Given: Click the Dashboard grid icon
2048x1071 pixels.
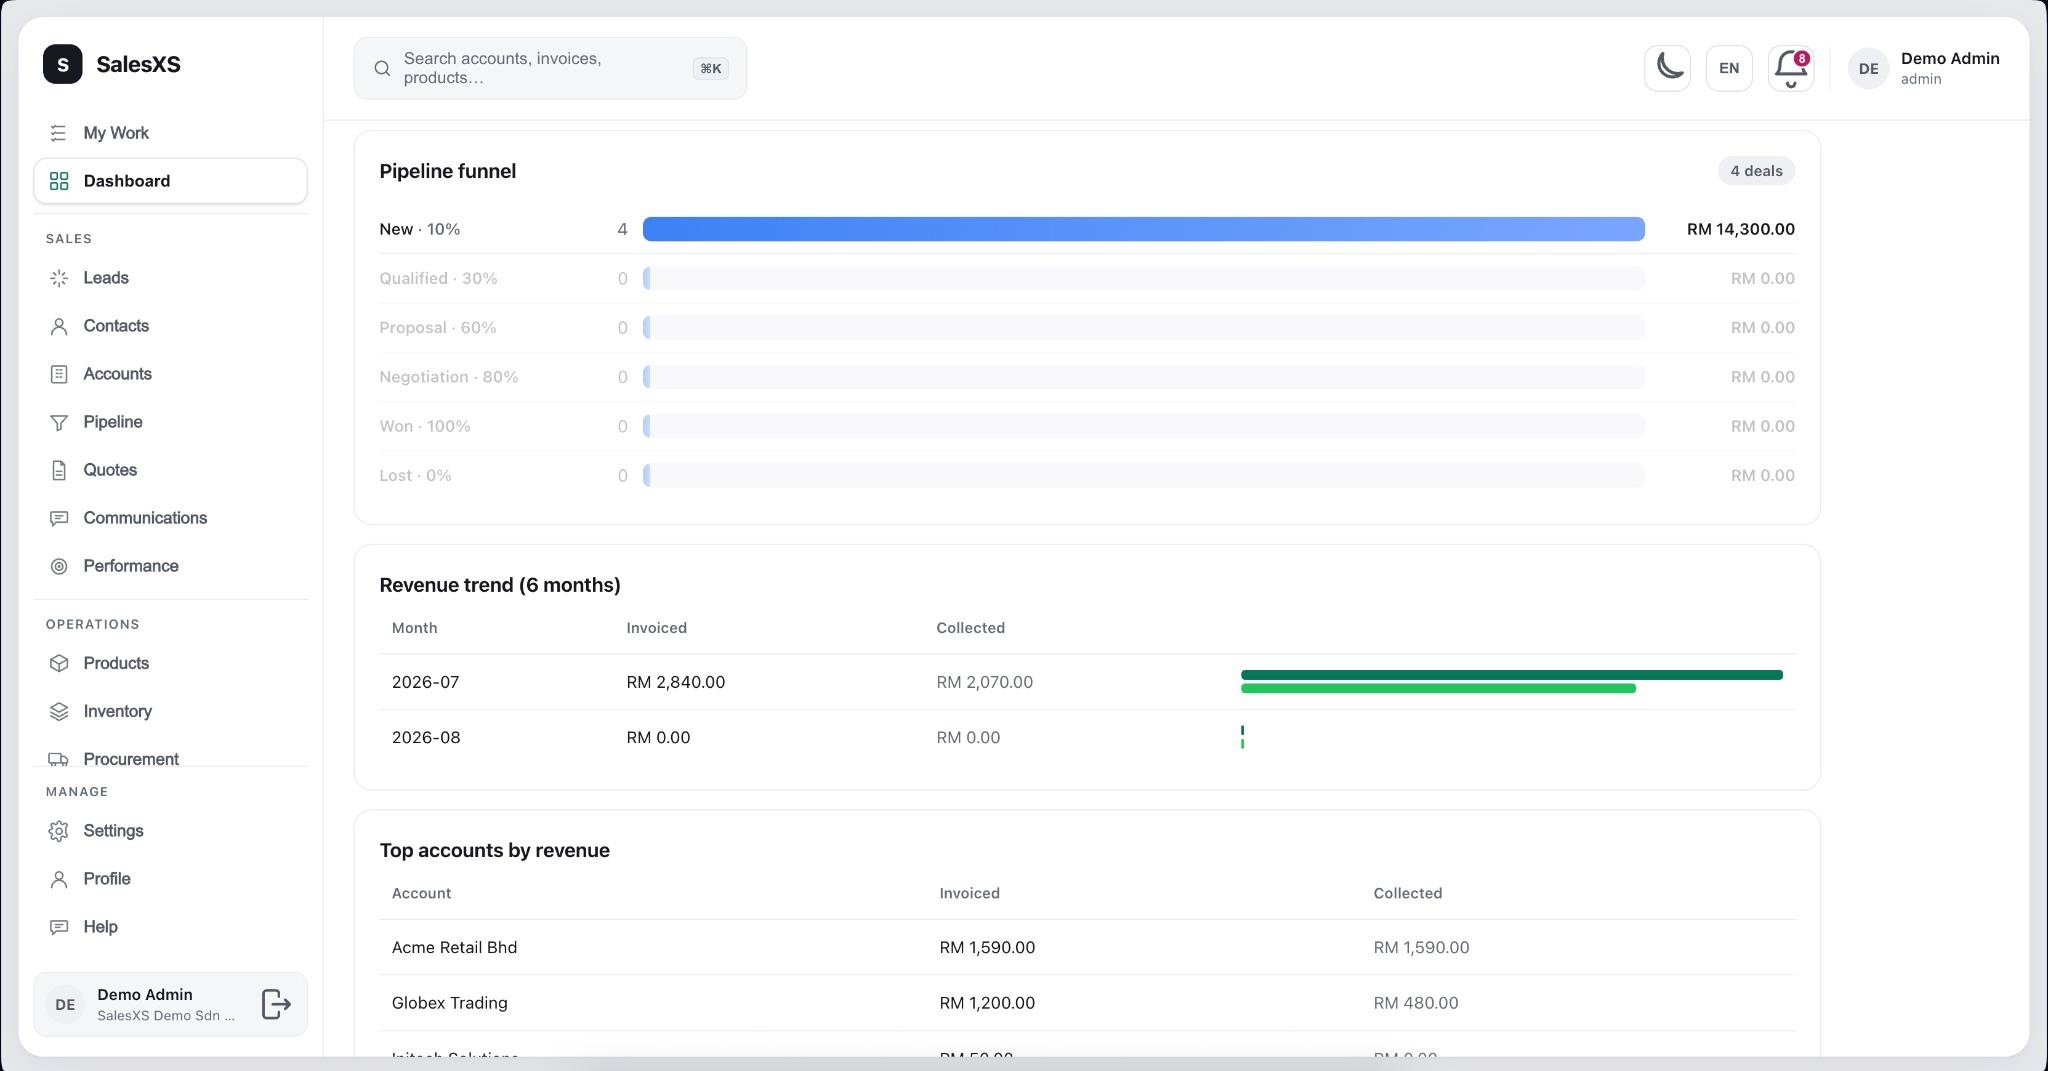Looking at the screenshot, I should (59, 181).
